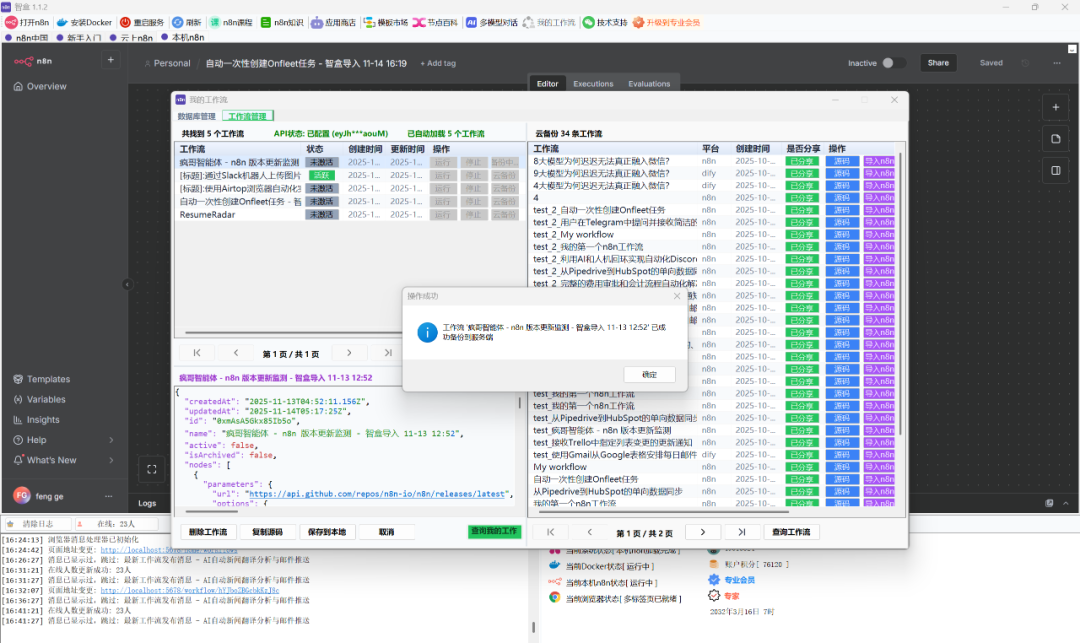Click the 删除工作流 button

click(208, 532)
